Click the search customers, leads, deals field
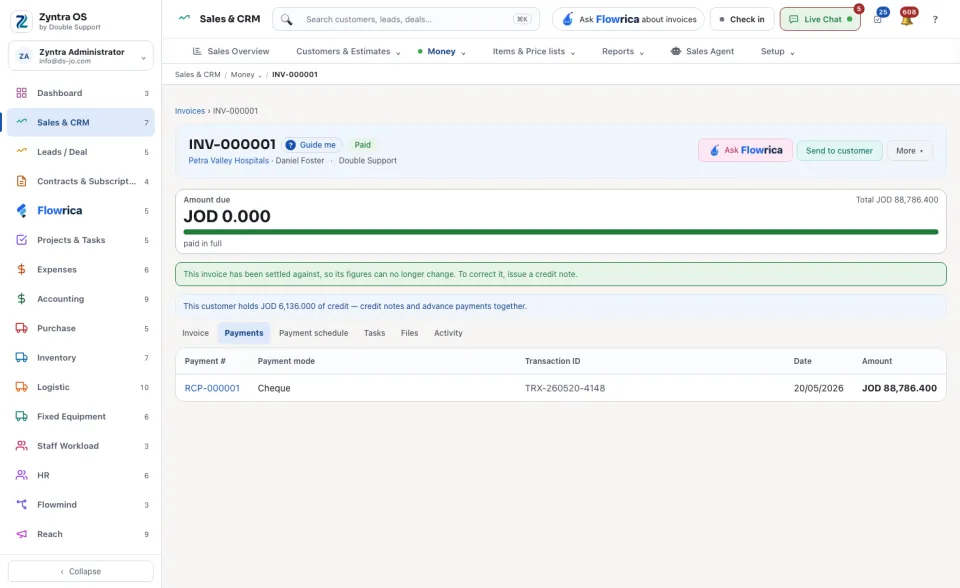The height and width of the screenshot is (588, 960). [406, 19]
